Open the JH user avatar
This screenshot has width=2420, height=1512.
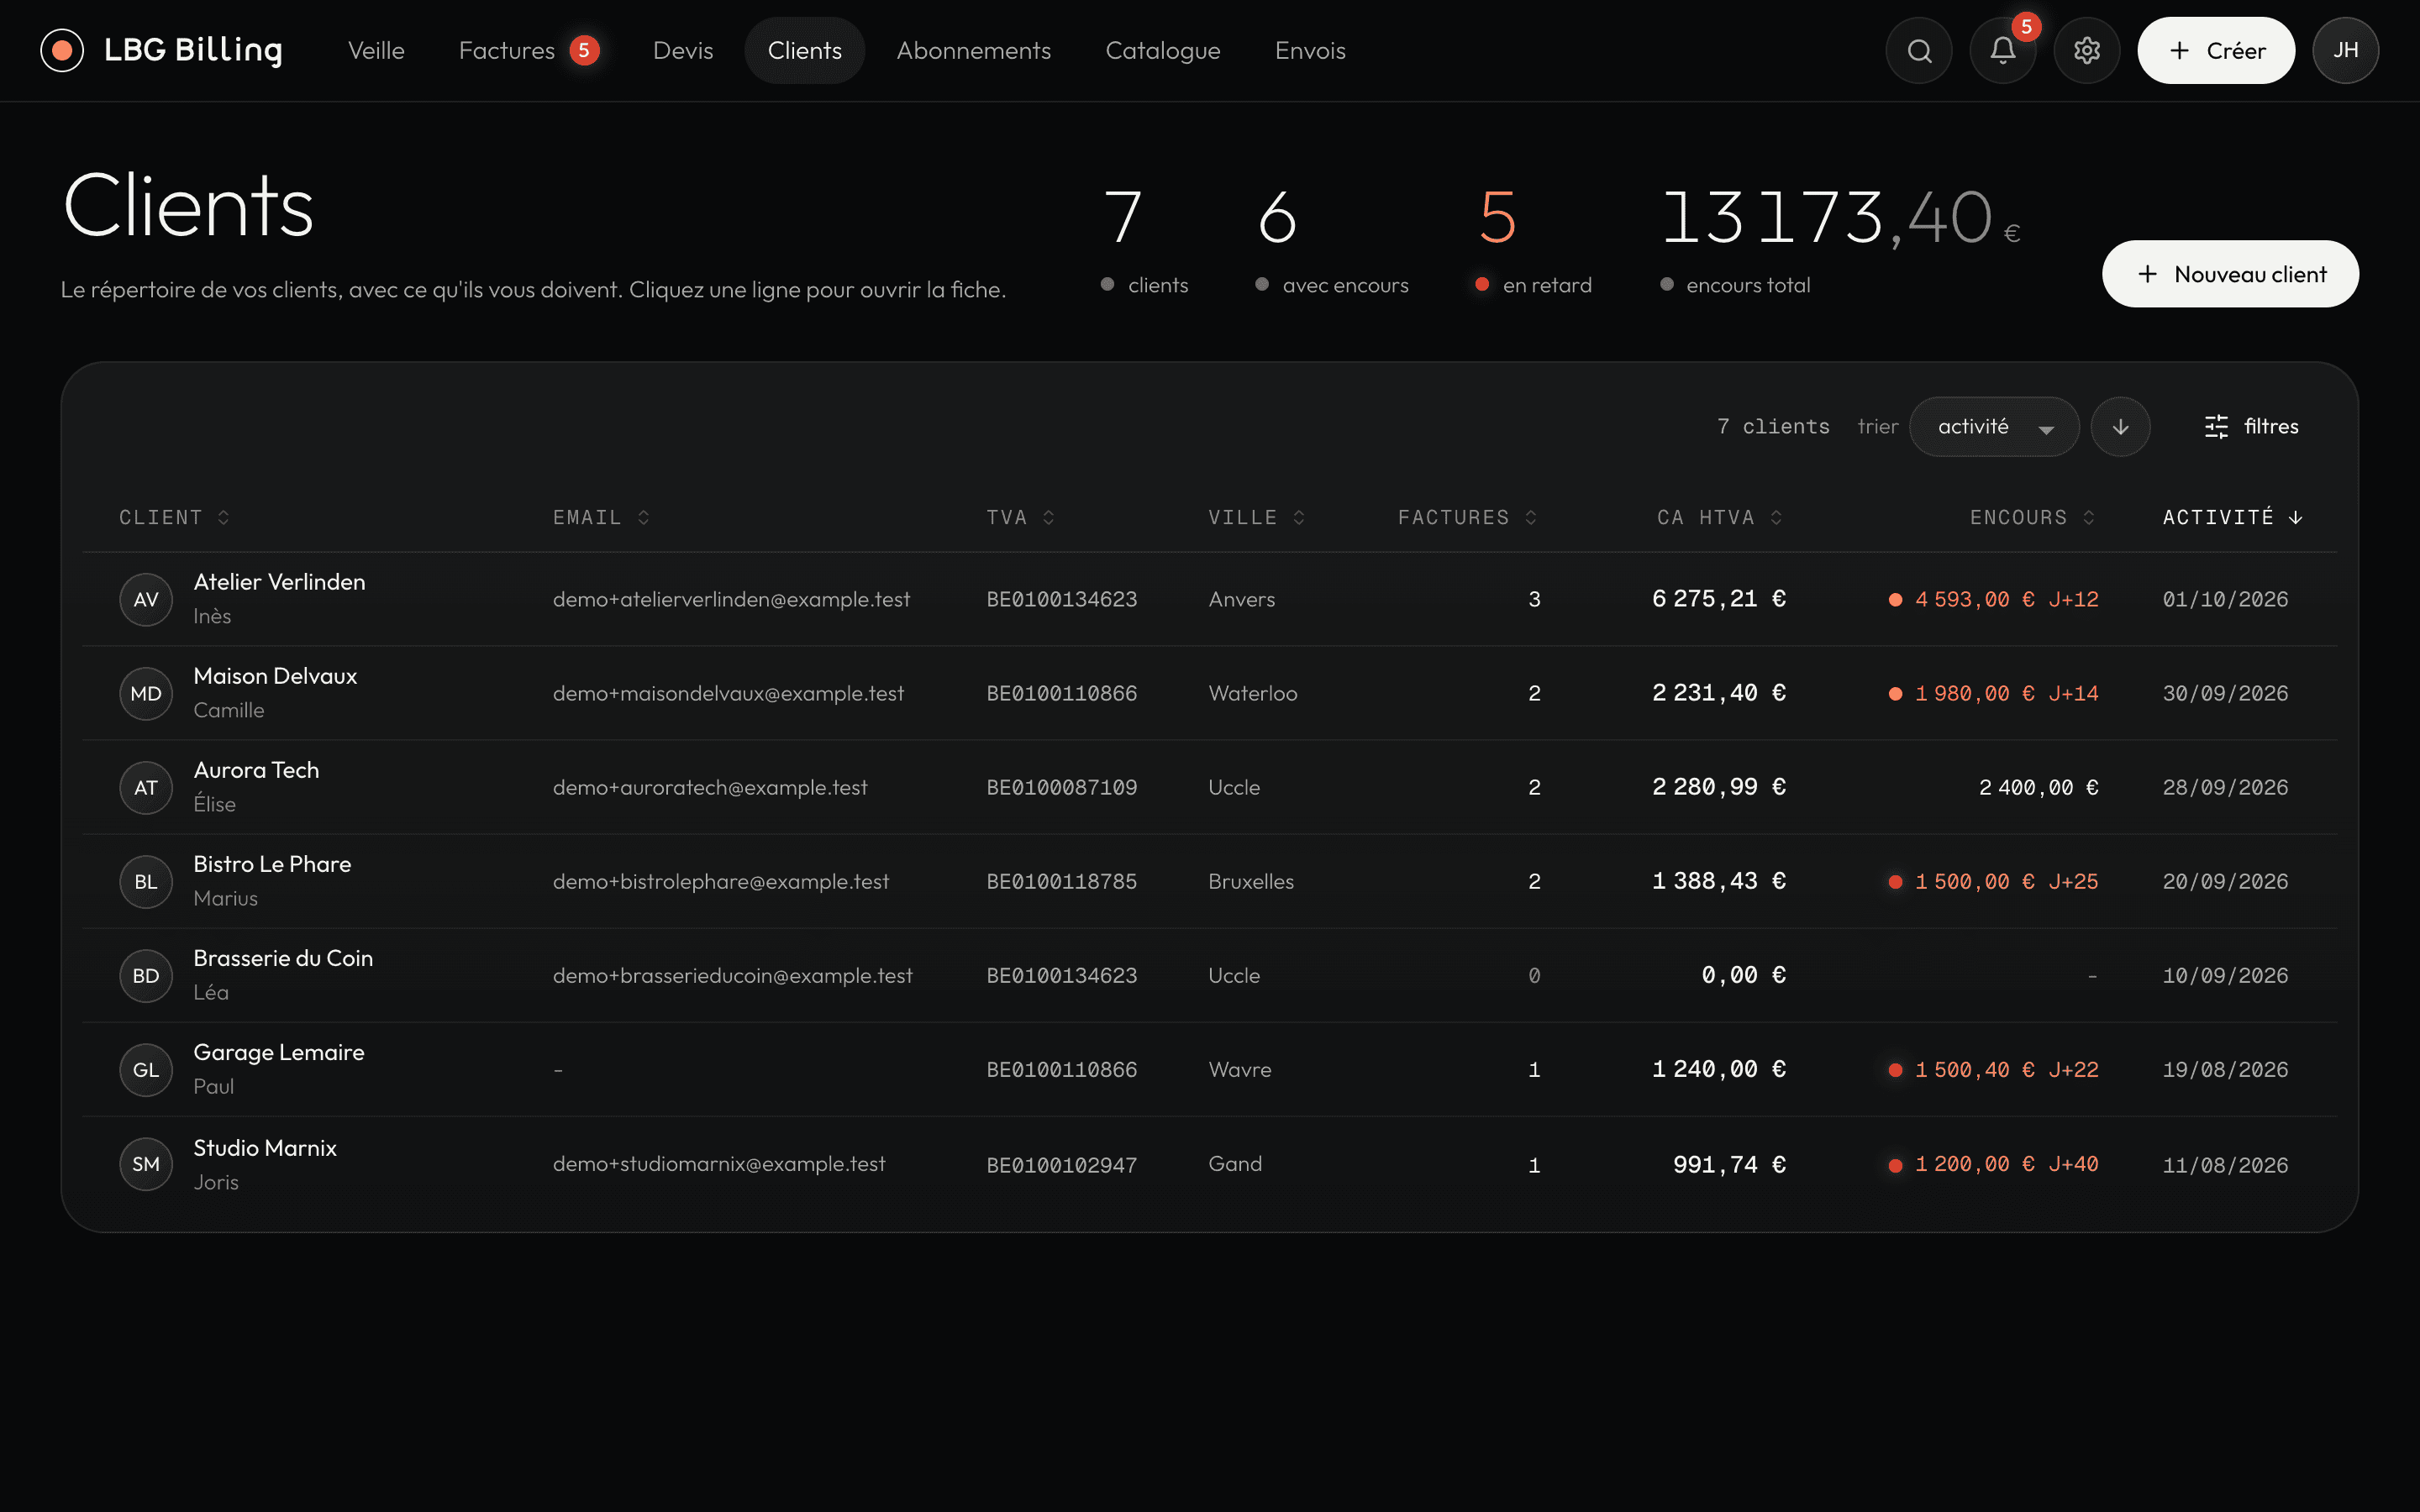pos(2345,50)
